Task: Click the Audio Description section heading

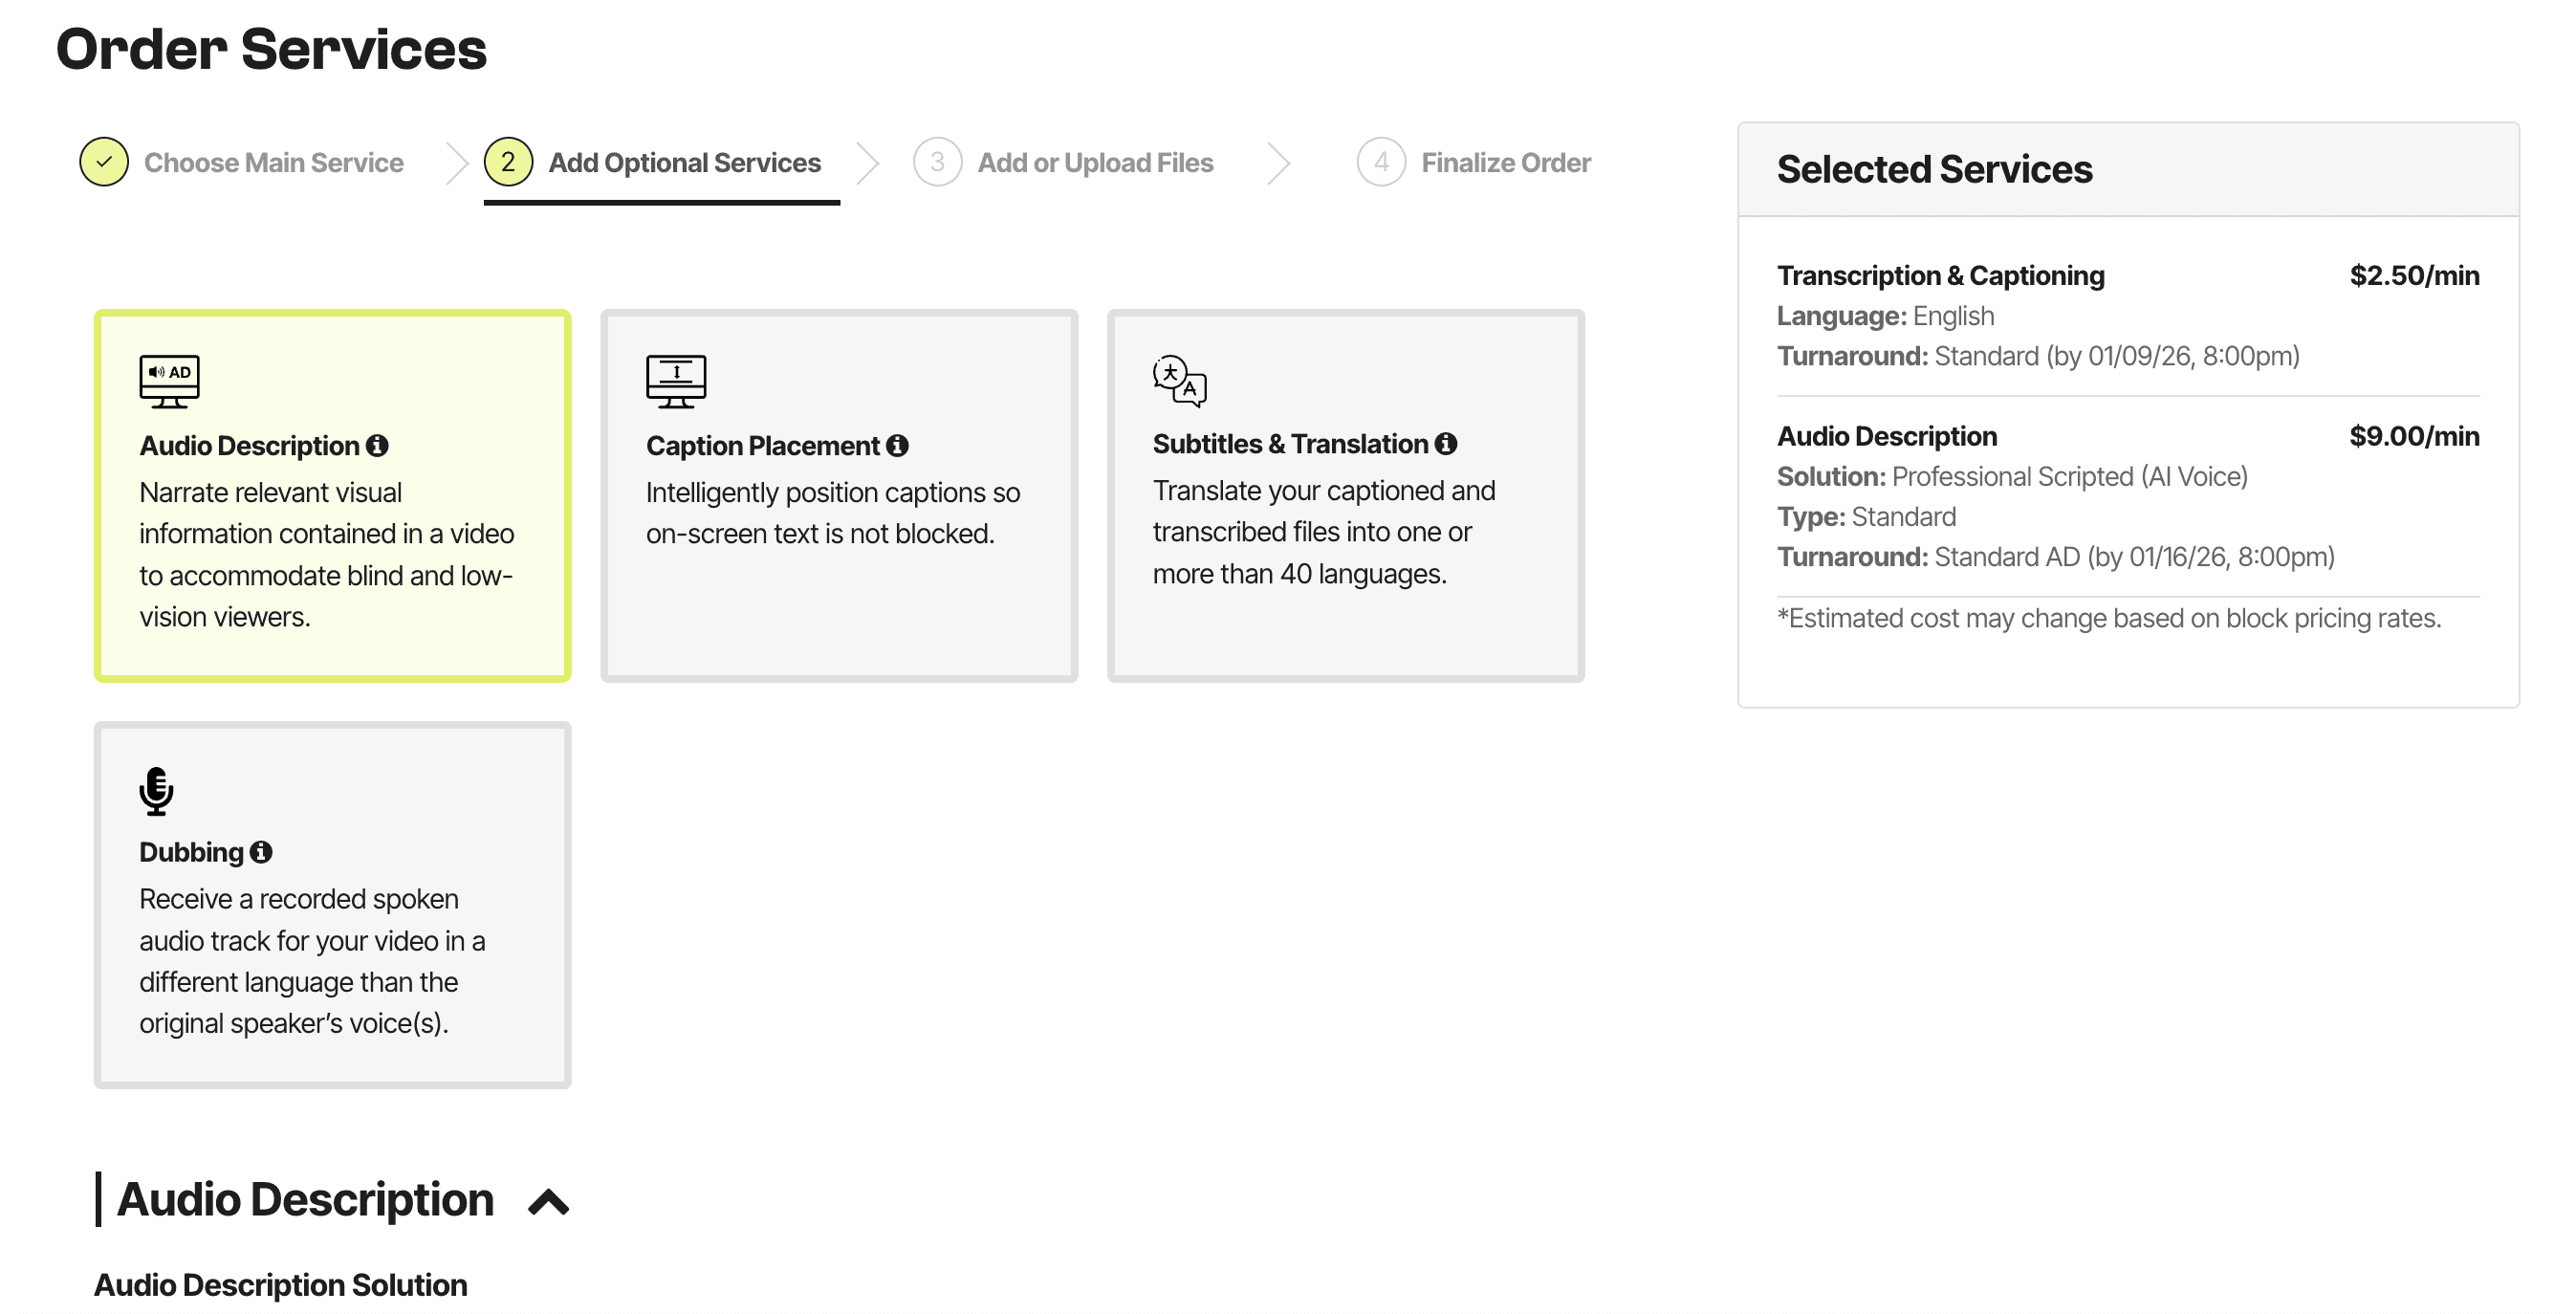Action: [x=305, y=1199]
